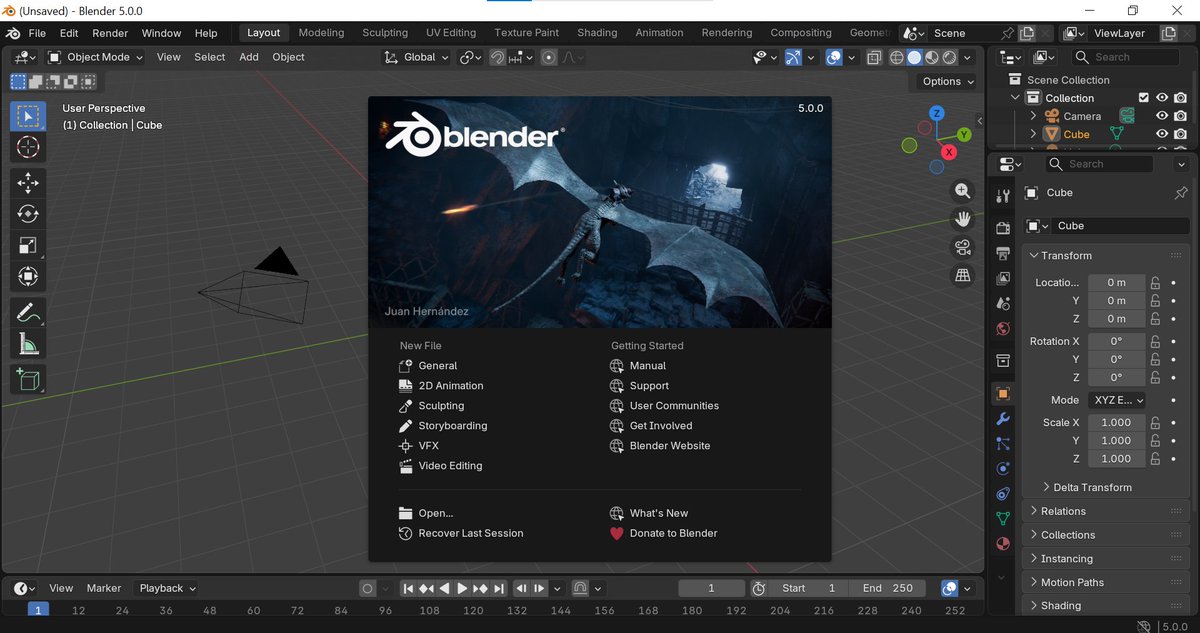The image size is (1200, 633).
Task: Toggle the camera view icon in viewport
Action: point(963,247)
